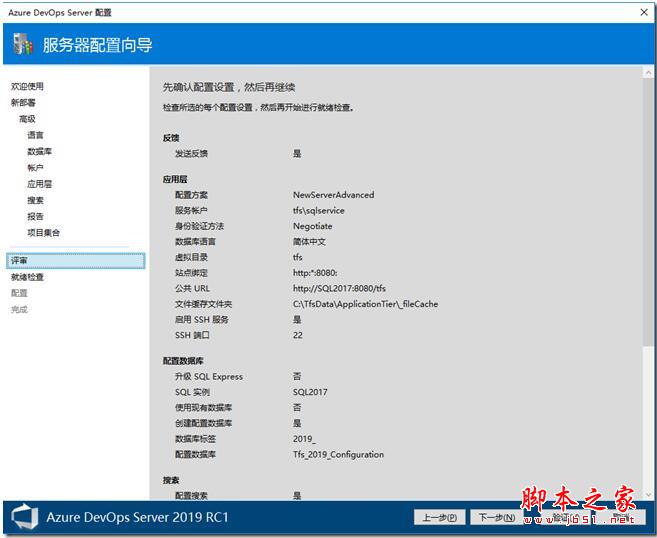Image resolution: width=657 pixels, height=538 pixels.
Task: Click the server wizard icon in header
Action: coord(22,44)
